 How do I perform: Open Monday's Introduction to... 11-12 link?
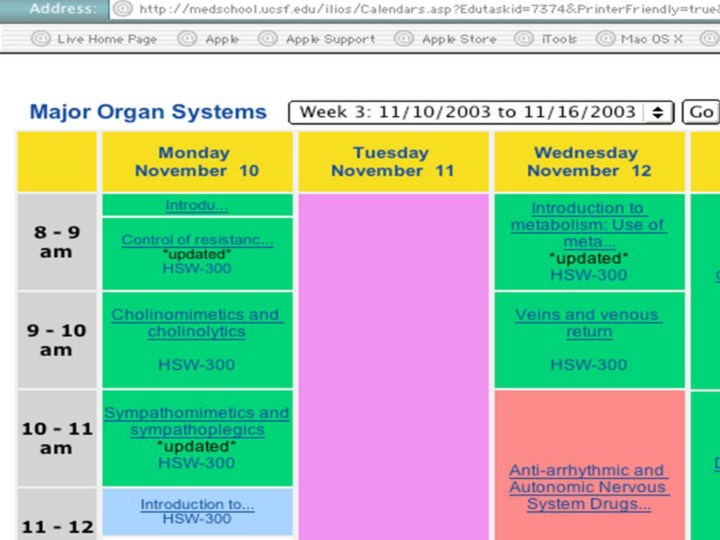point(197,505)
